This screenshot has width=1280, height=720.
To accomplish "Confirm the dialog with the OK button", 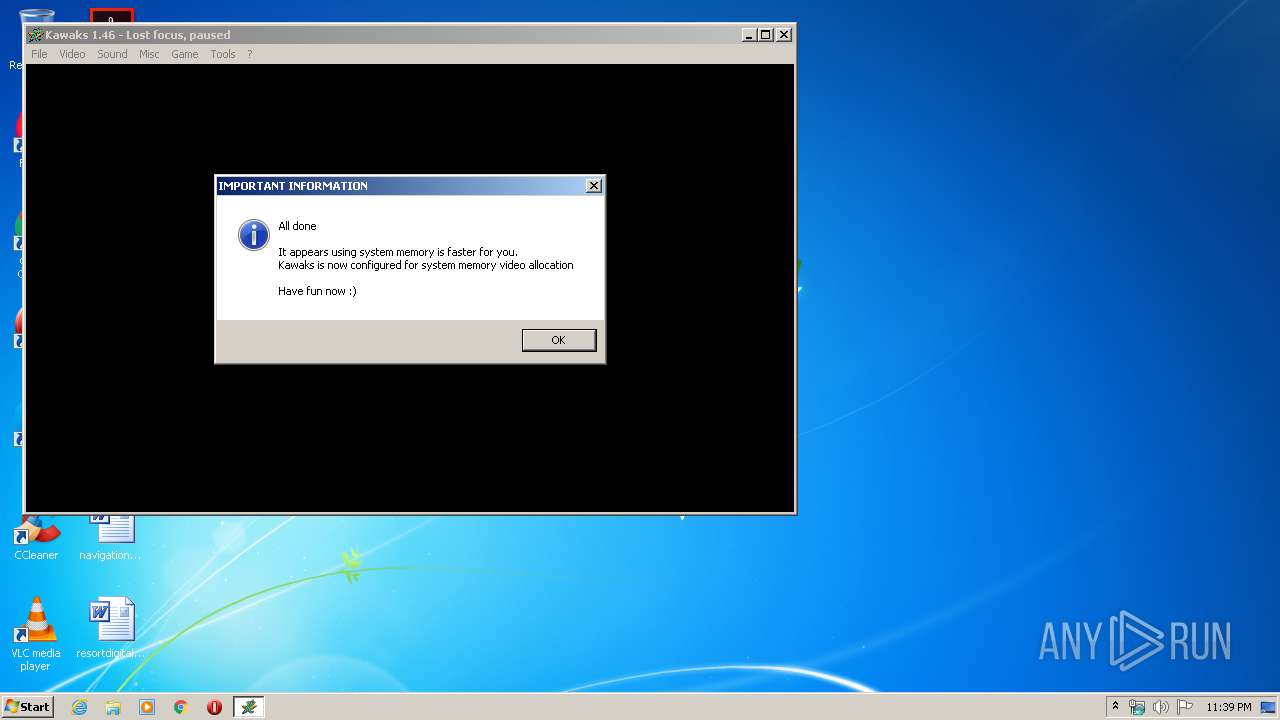I will coord(559,340).
